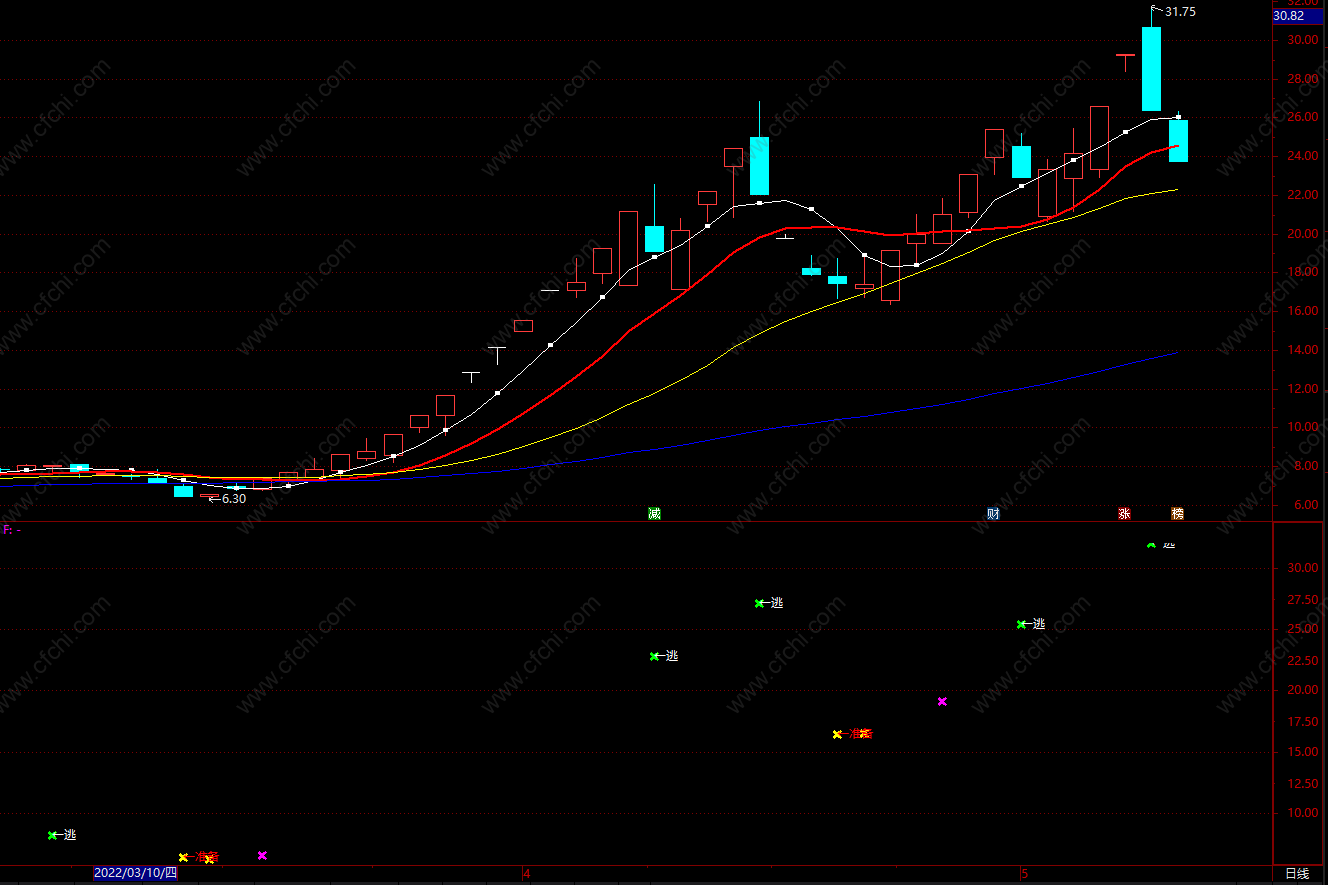Viewport: 1328px width, 885px height.
Task: Click the orange 榜 leaderboard marker
Action: tap(1177, 514)
